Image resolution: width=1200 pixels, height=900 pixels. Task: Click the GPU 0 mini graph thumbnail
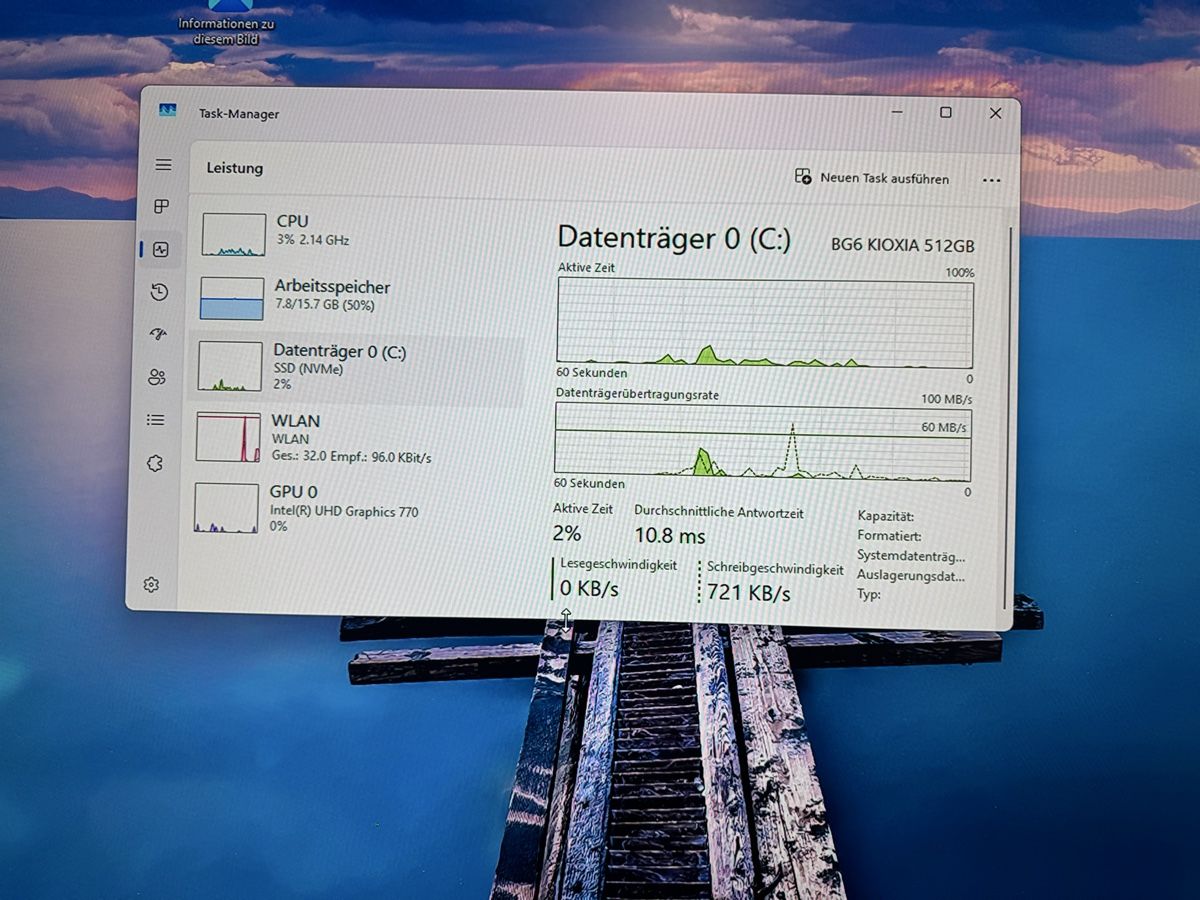click(226, 508)
